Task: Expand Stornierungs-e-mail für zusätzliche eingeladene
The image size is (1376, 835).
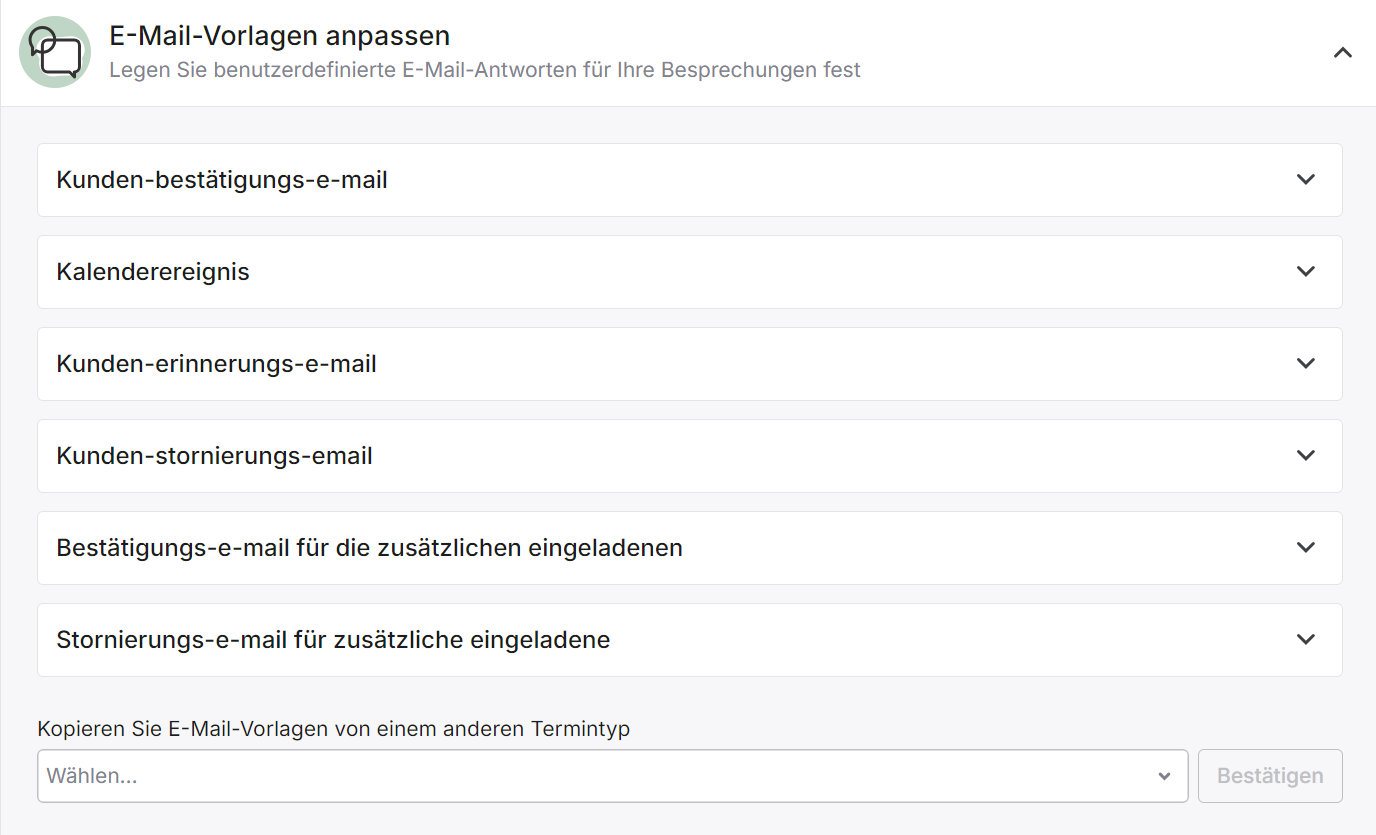Action: [689, 640]
